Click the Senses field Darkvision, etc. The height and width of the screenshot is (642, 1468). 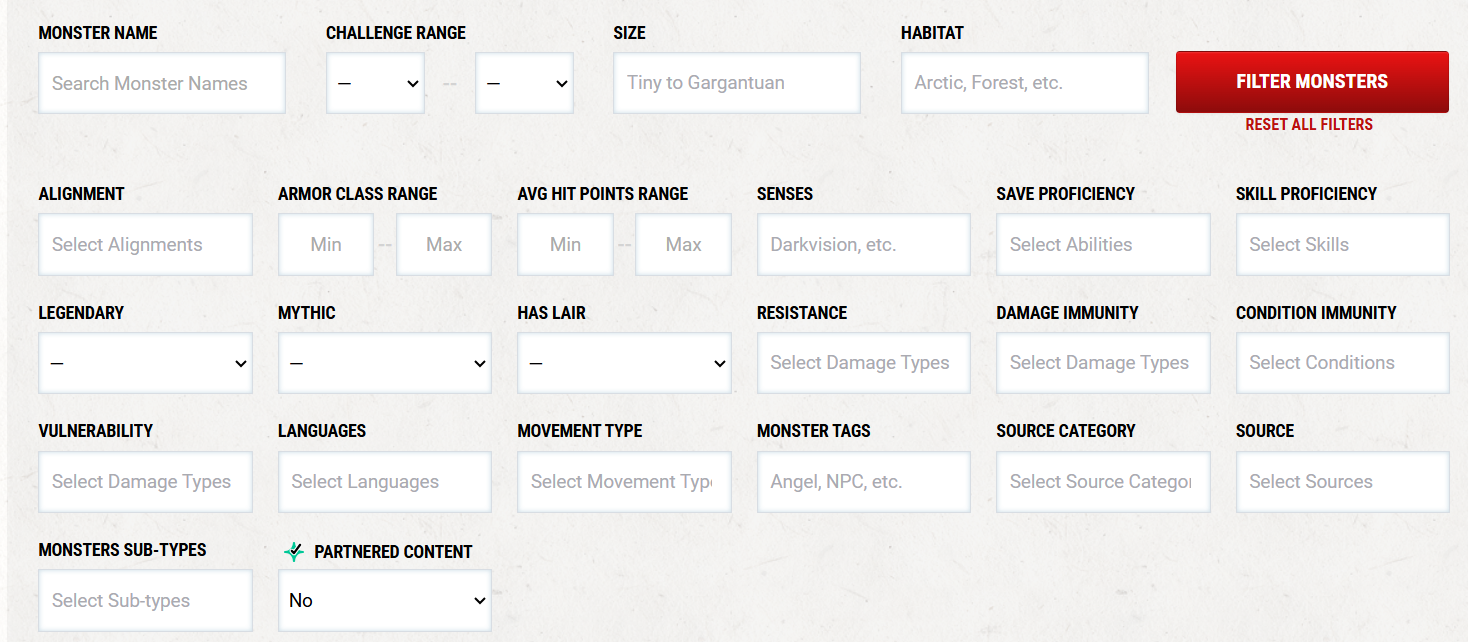coord(863,244)
